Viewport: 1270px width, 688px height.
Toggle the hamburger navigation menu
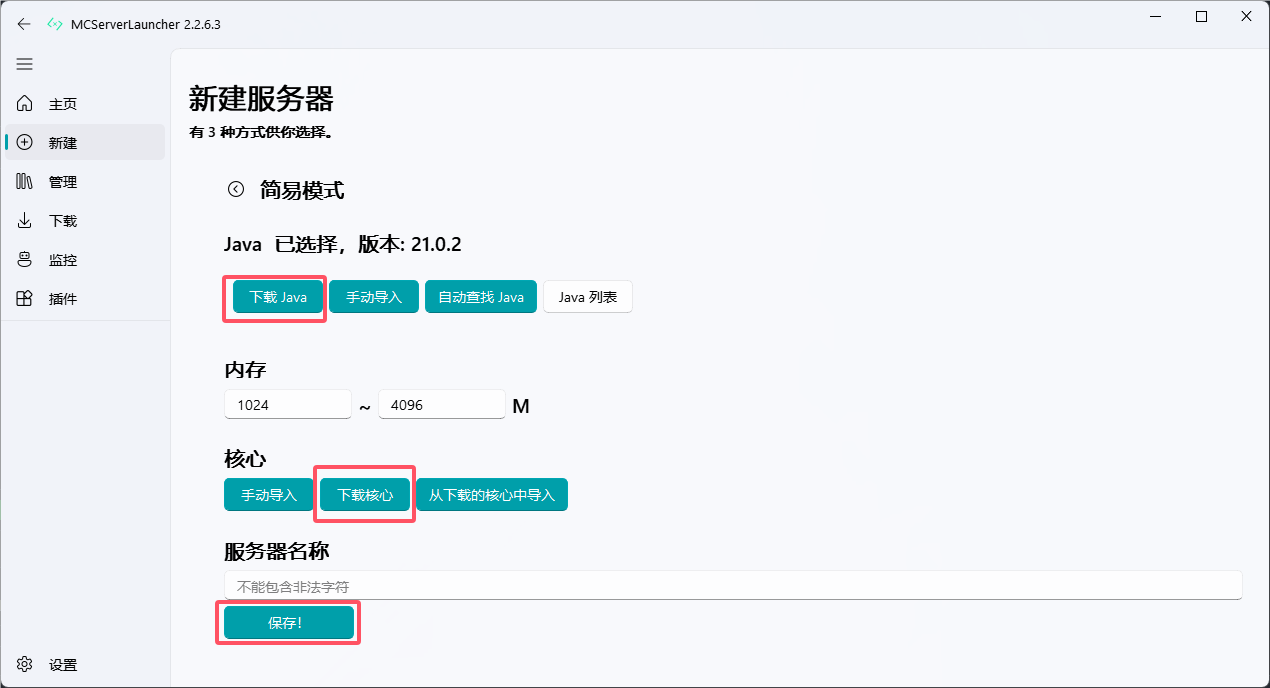click(x=25, y=64)
